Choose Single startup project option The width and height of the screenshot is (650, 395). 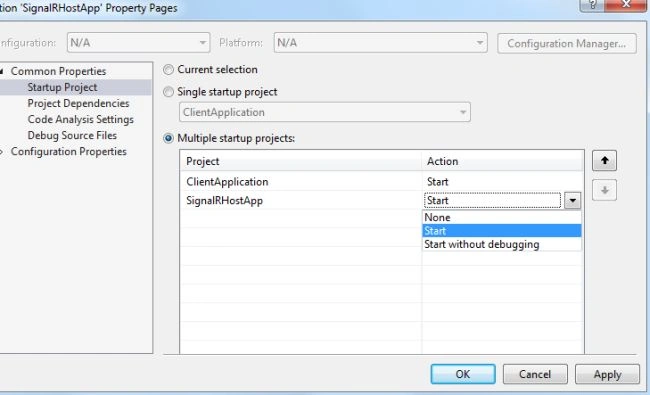coord(168,92)
